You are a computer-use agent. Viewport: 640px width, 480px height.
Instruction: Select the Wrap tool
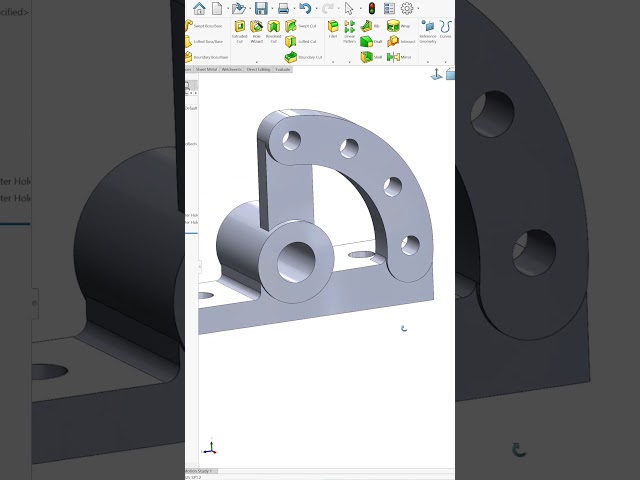pyautogui.click(x=398, y=26)
